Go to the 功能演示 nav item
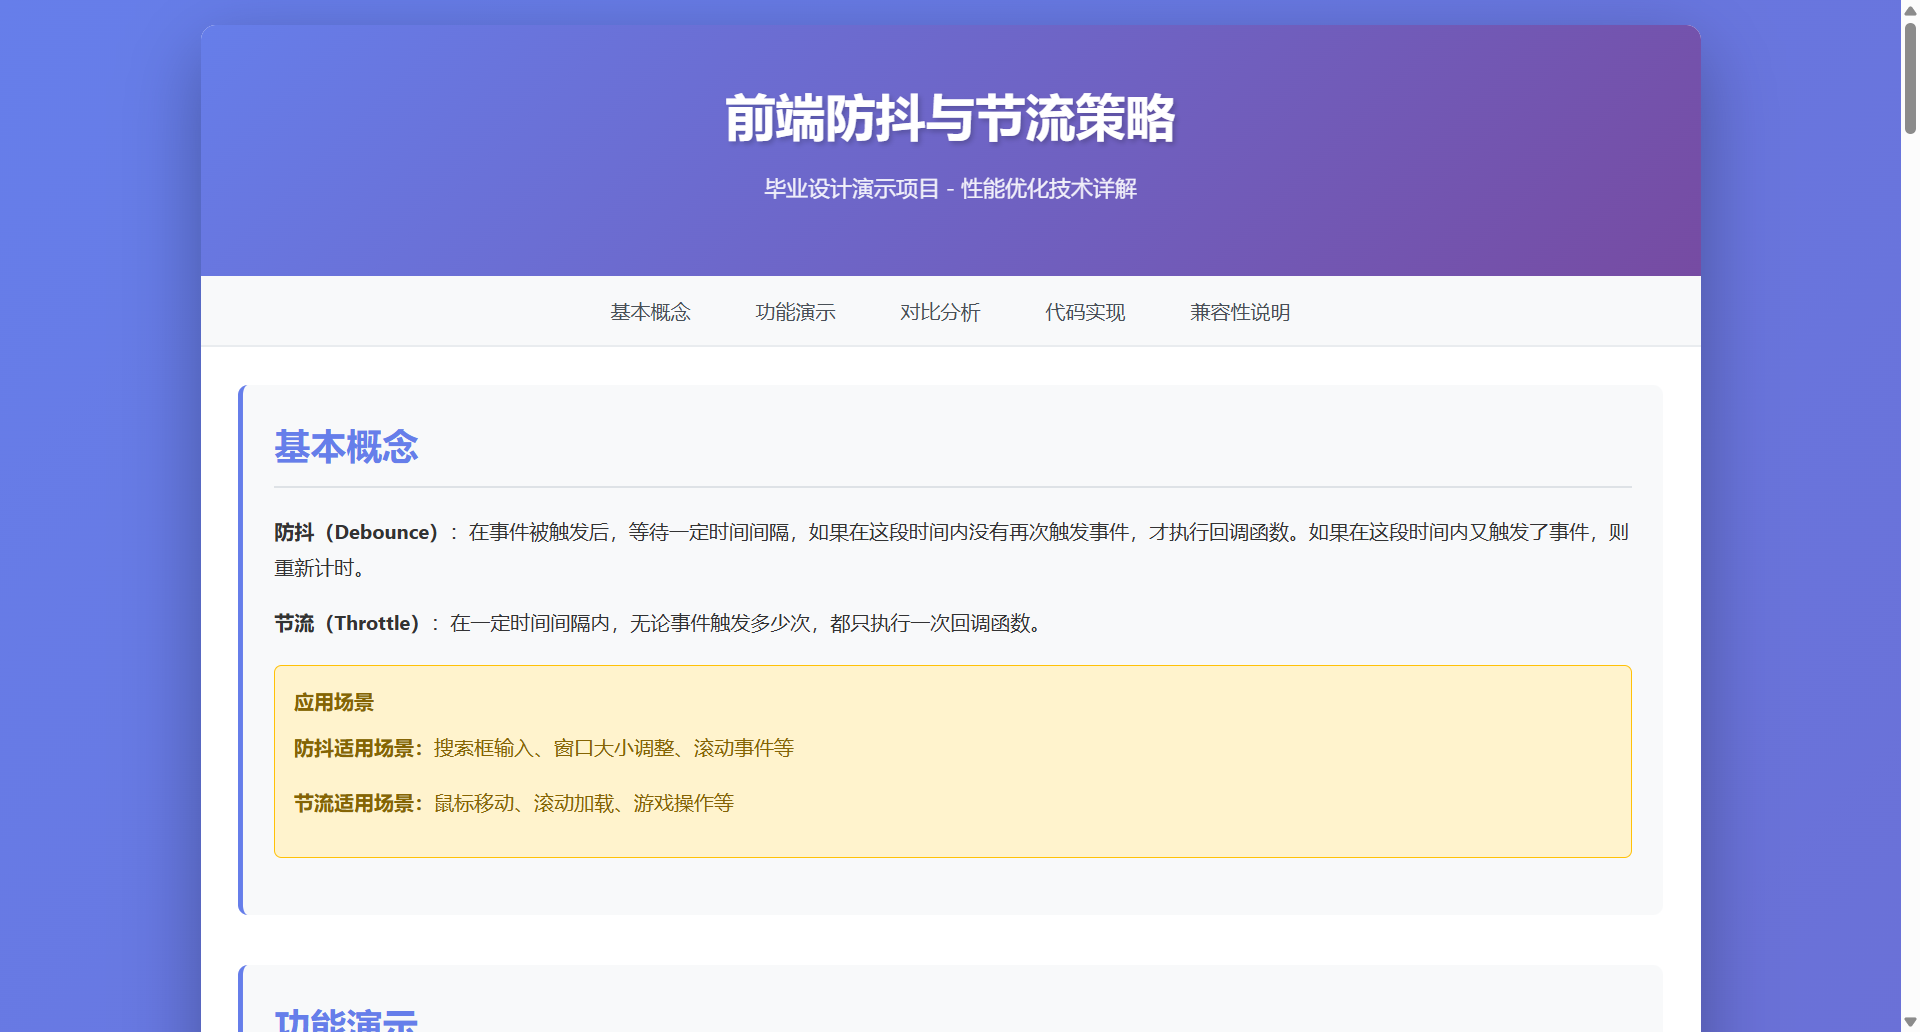Viewport: 1920px width, 1032px height. tap(795, 312)
